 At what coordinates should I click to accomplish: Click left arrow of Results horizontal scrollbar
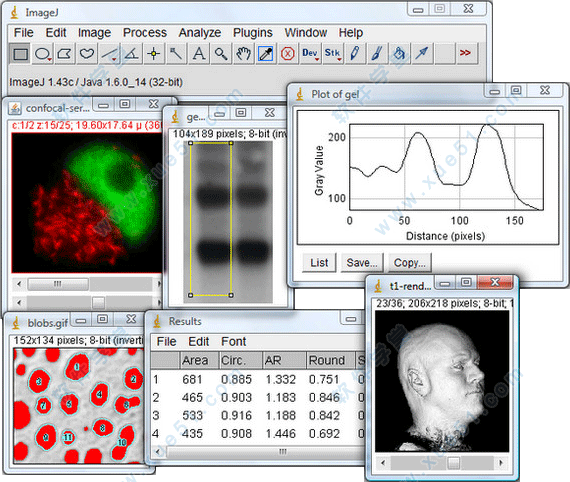coord(157,452)
